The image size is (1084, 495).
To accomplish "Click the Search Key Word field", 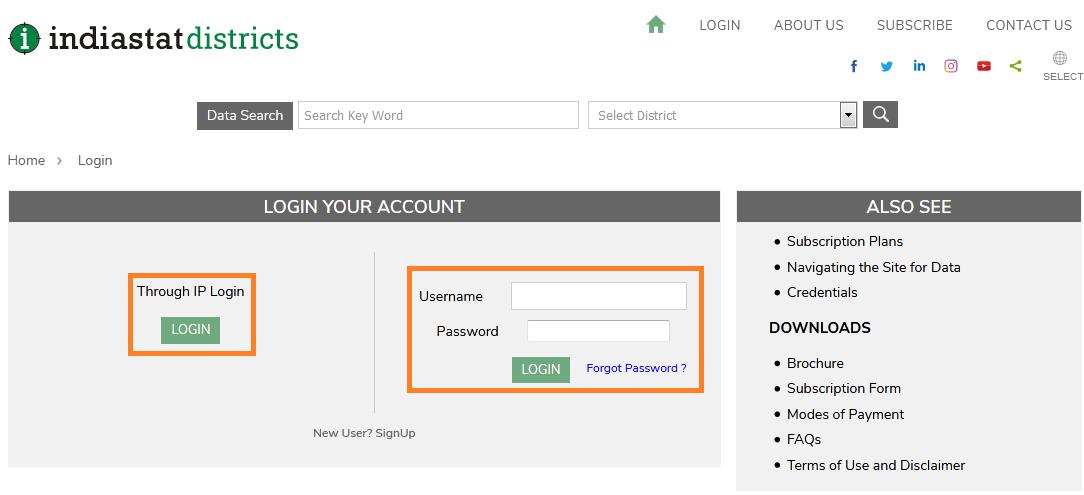I will 438,115.
